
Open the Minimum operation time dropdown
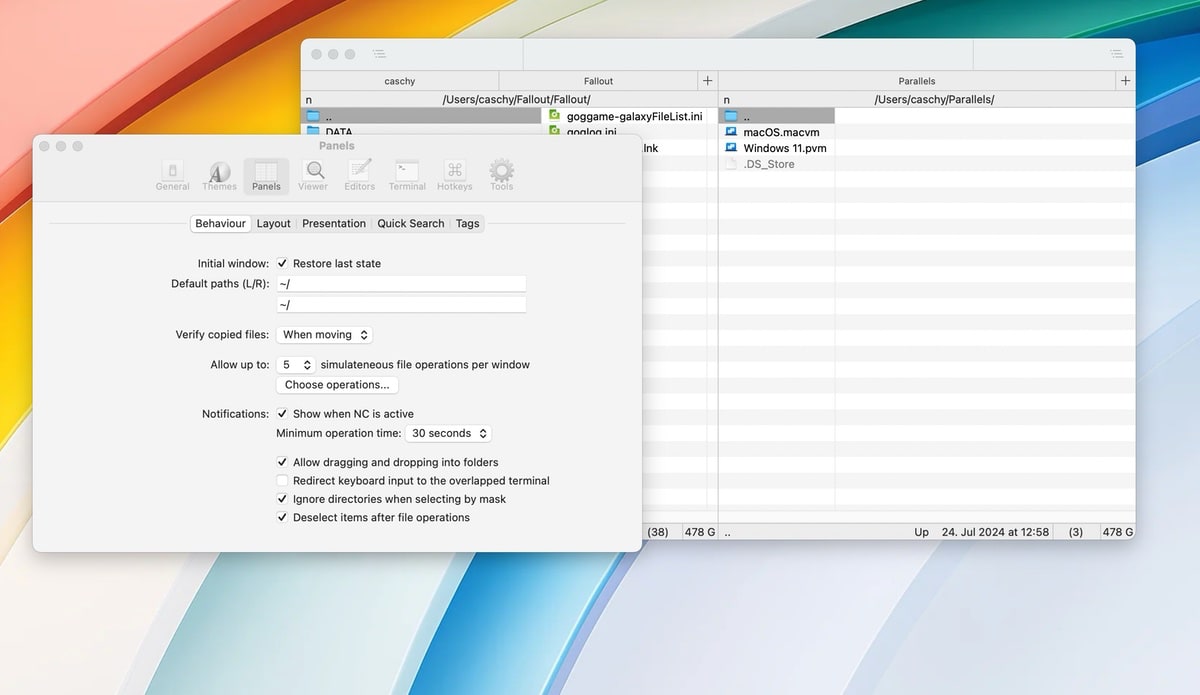point(449,433)
